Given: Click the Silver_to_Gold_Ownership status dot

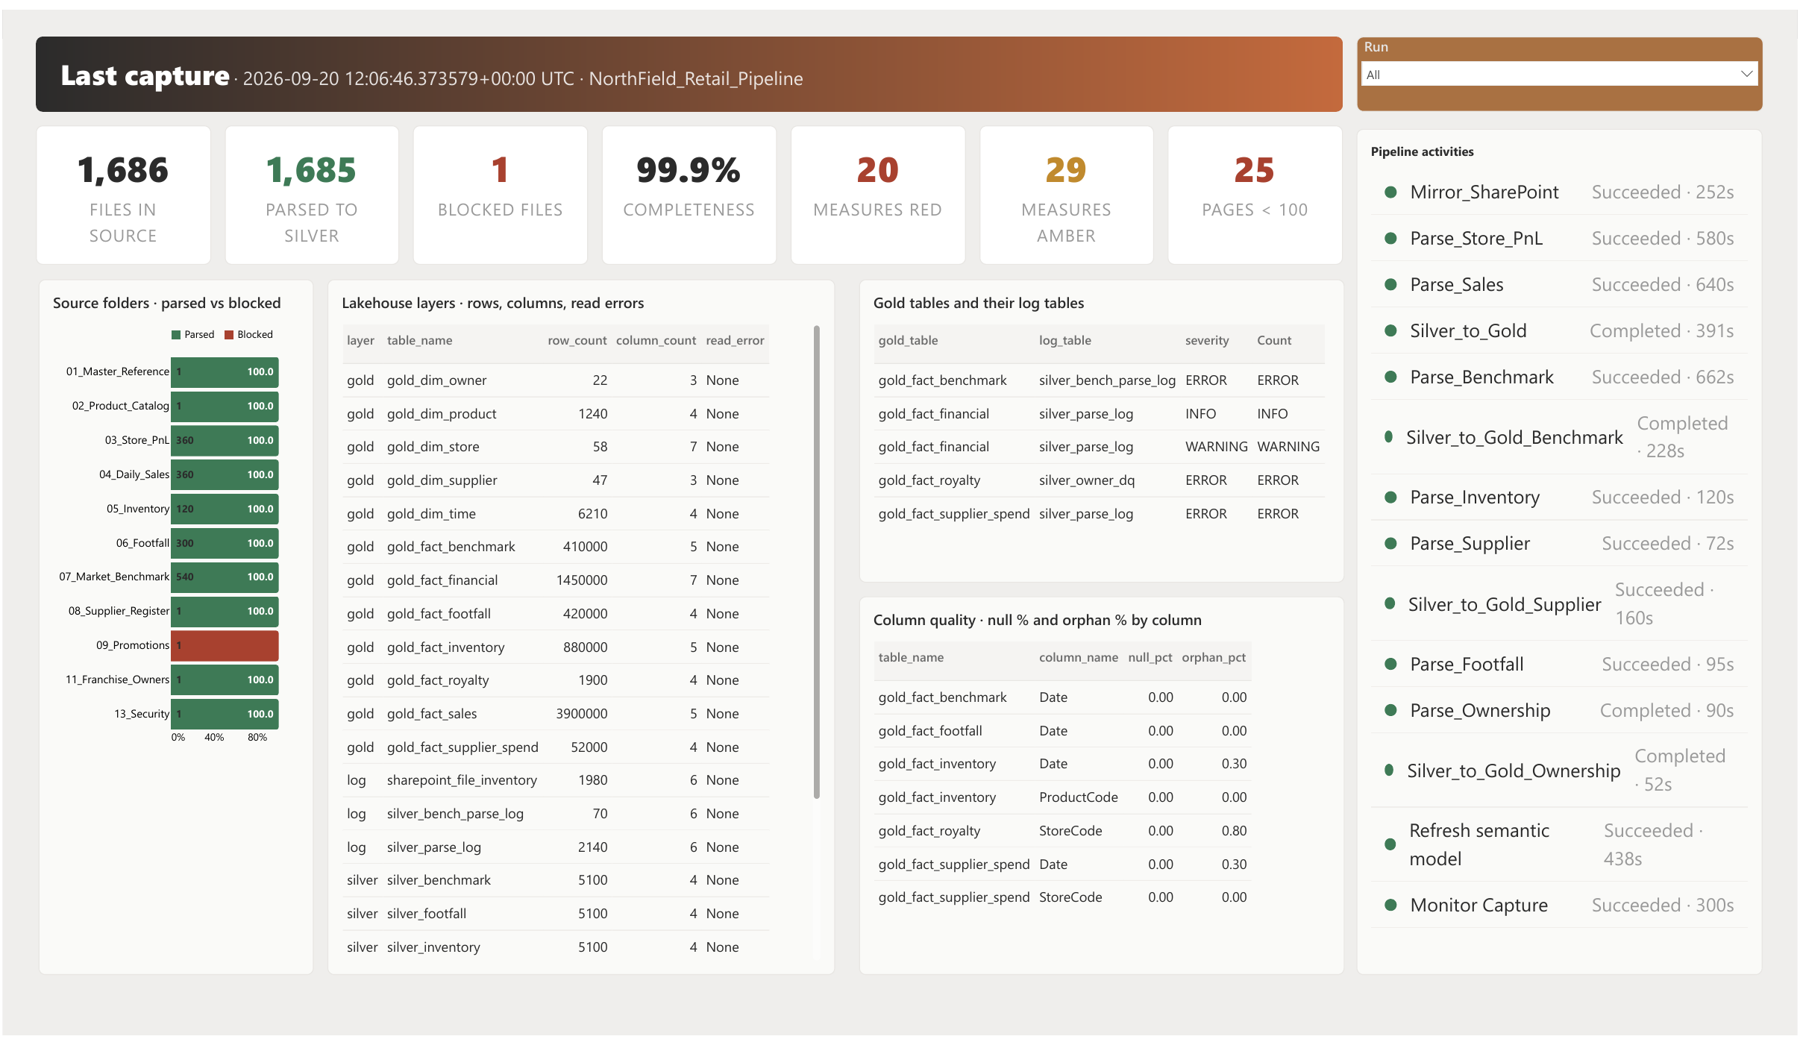Looking at the screenshot, I should click(x=1388, y=770).
